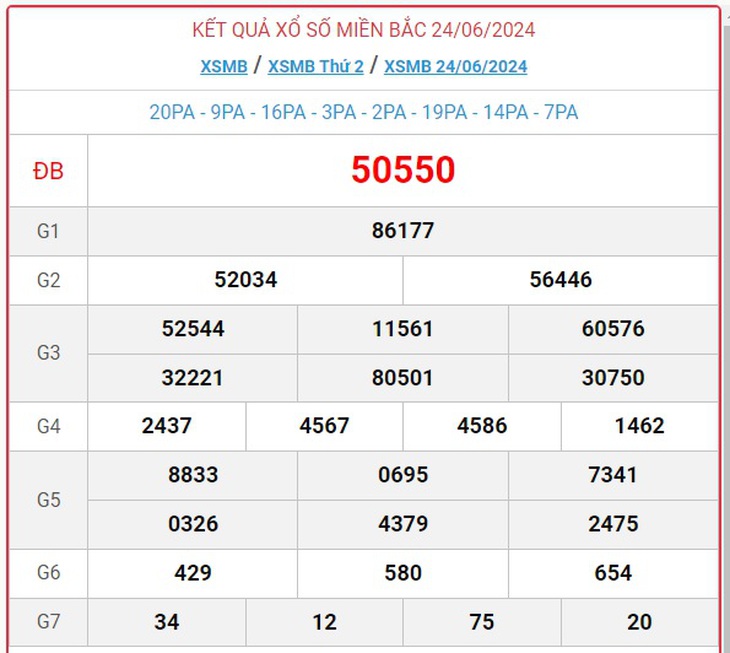Select the G3 number 30750

tap(613, 377)
